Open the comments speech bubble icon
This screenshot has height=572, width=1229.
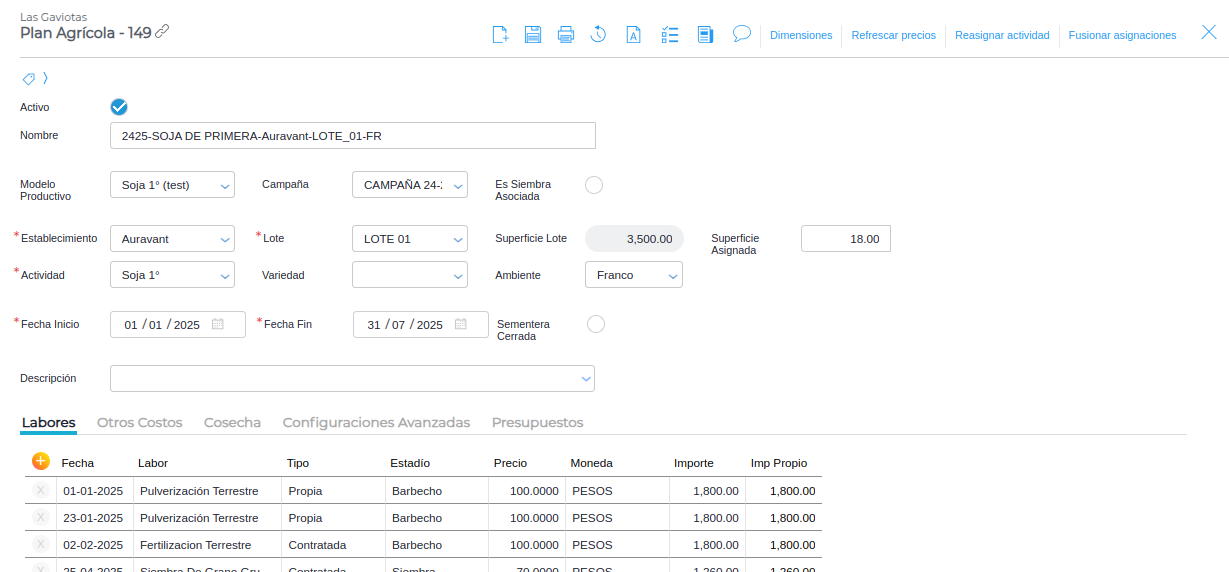[741, 34]
